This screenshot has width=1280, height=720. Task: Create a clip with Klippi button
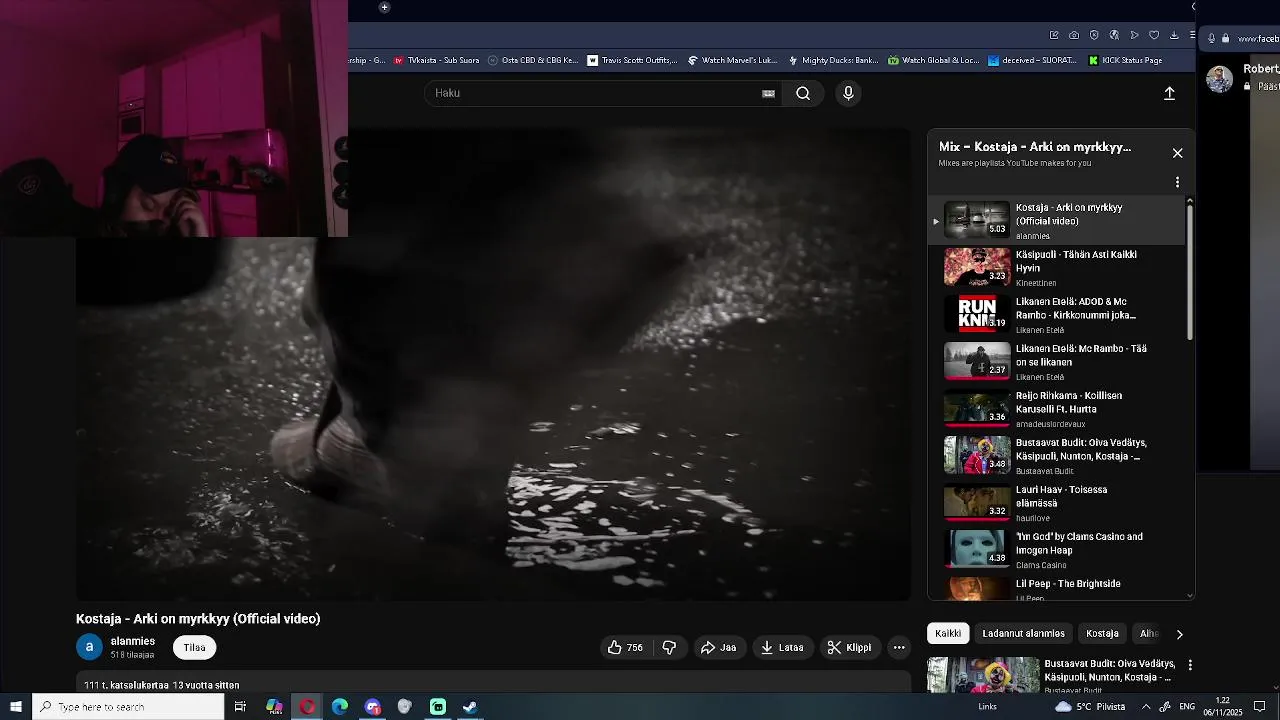[x=849, y=647]
